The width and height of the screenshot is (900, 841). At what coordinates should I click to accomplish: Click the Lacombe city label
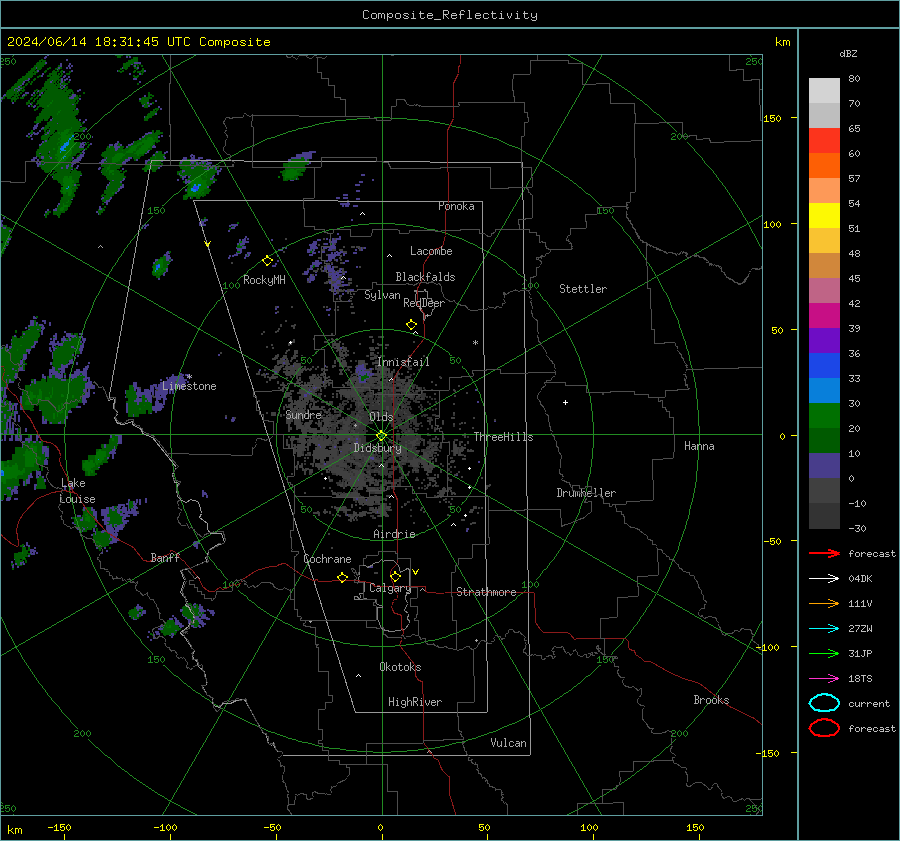pyautogui.click(x=431, y=251)
